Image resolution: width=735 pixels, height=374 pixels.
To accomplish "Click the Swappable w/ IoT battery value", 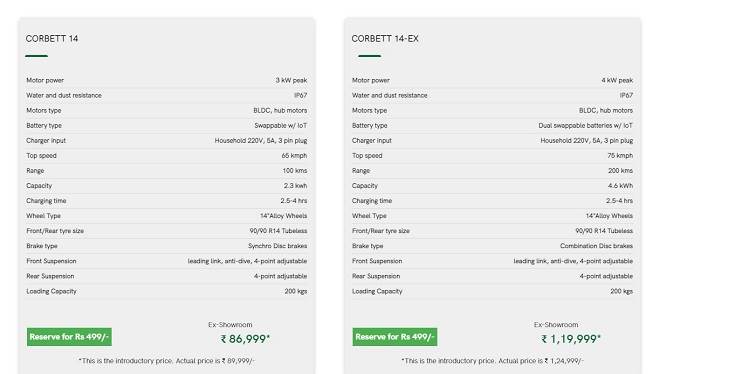I will coord(281,126).
